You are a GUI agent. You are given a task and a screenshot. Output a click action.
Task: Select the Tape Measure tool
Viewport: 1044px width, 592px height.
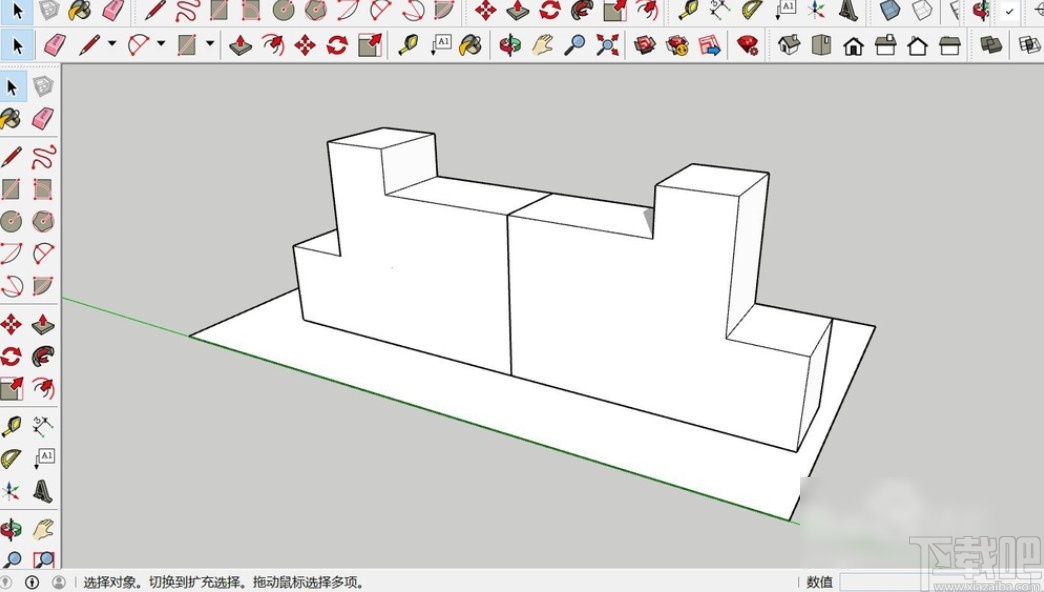tap(405, 45)
